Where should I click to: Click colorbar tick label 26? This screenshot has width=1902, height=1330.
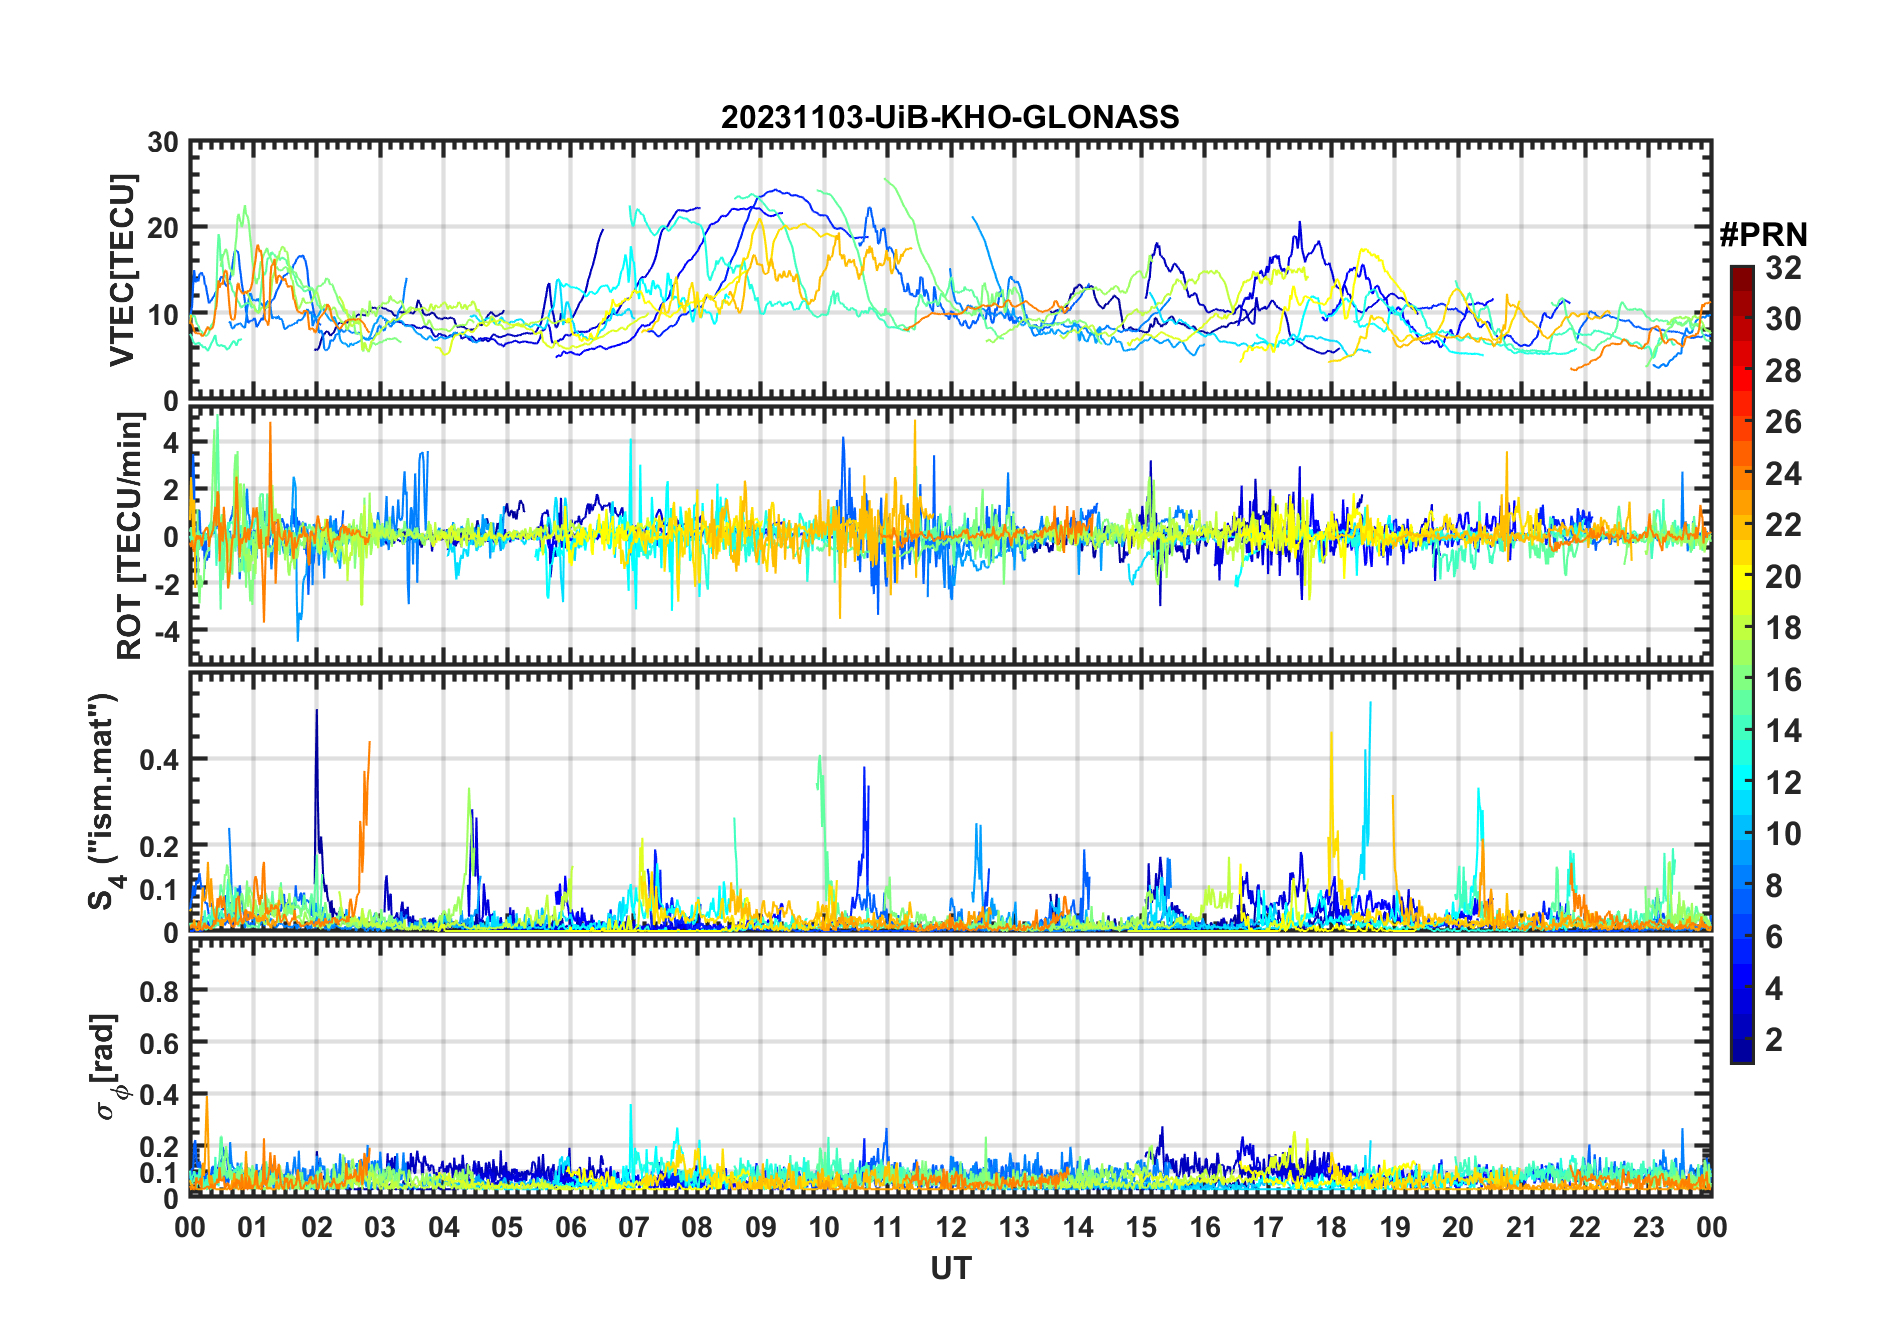[x=1783, y=422]
